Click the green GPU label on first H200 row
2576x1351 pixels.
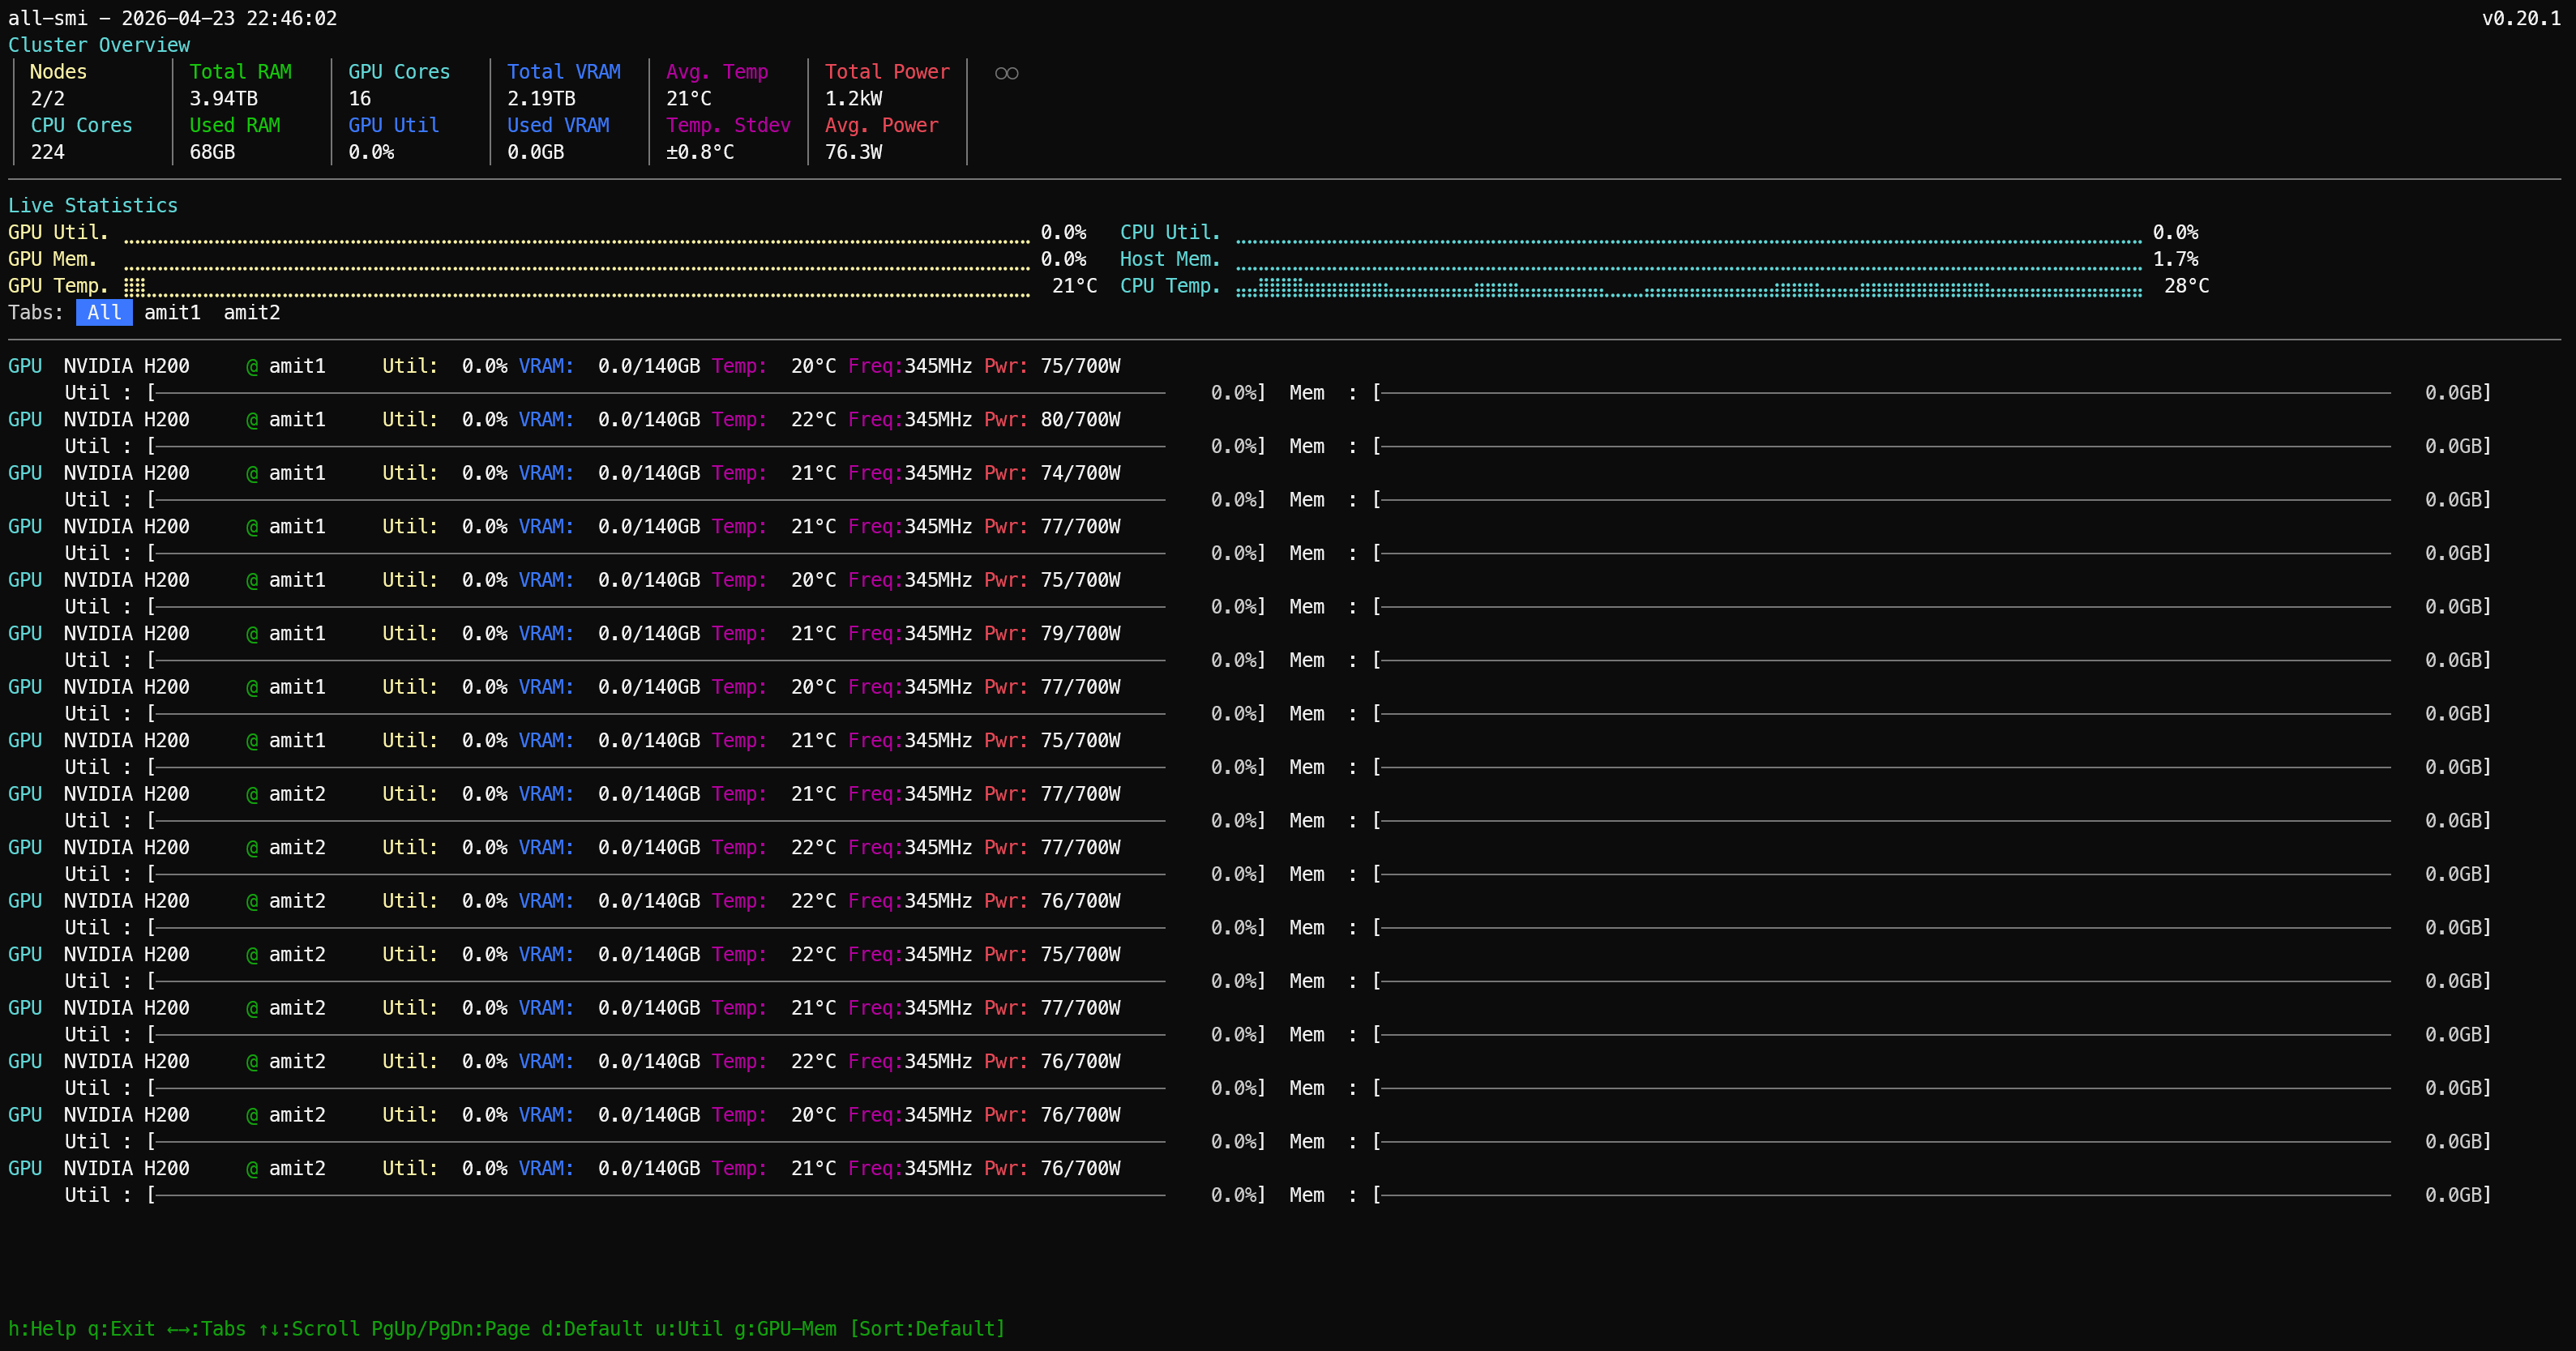click(24, 365)
